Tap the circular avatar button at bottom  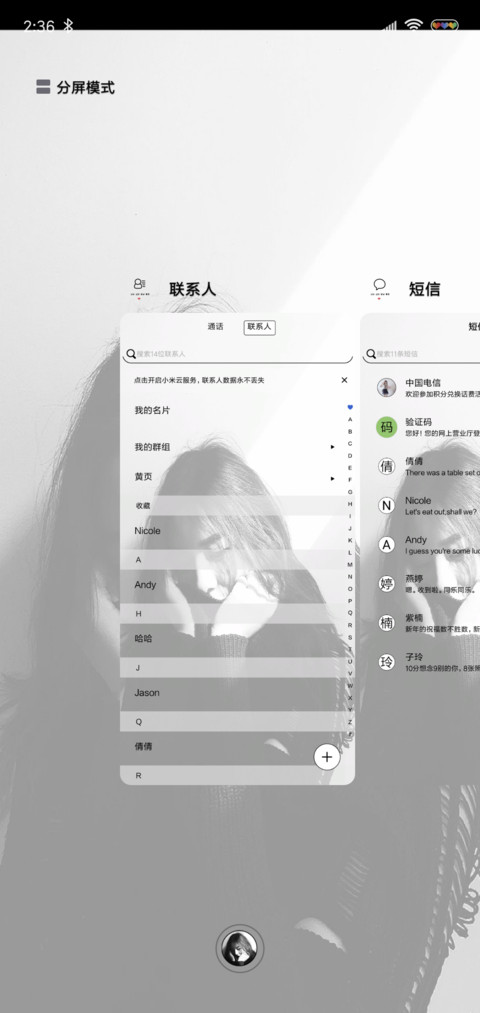point(240,948)
